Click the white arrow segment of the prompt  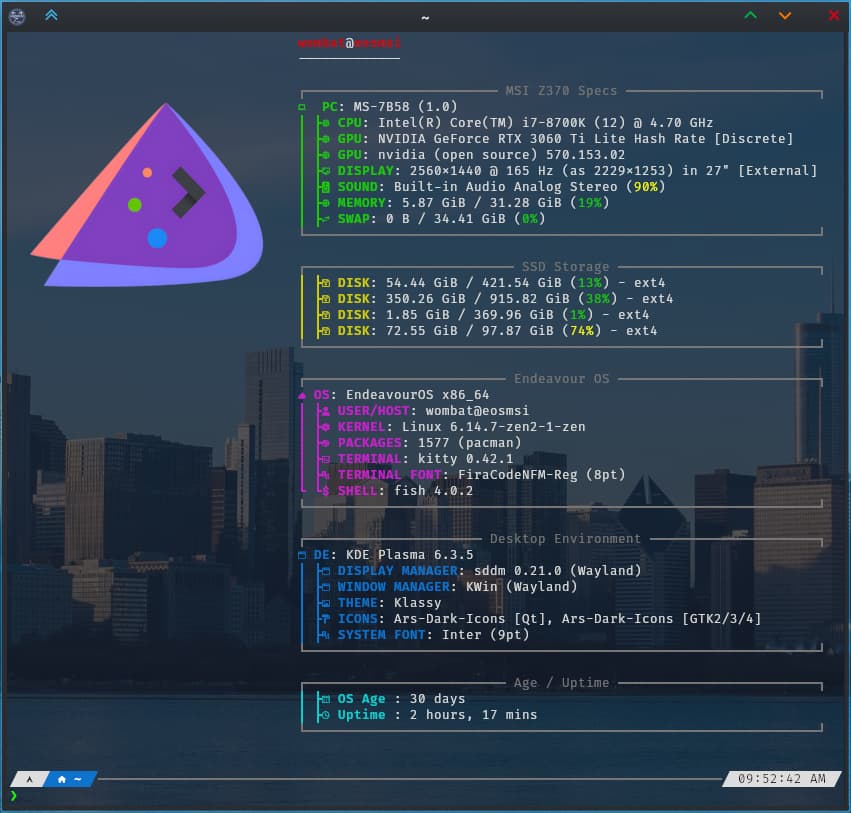coord(29,779)
